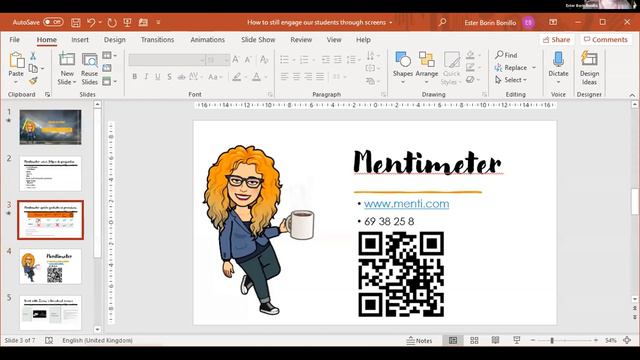Screen dimensions: 640x360
Task: Click the Find button
Action: (506, 55)
